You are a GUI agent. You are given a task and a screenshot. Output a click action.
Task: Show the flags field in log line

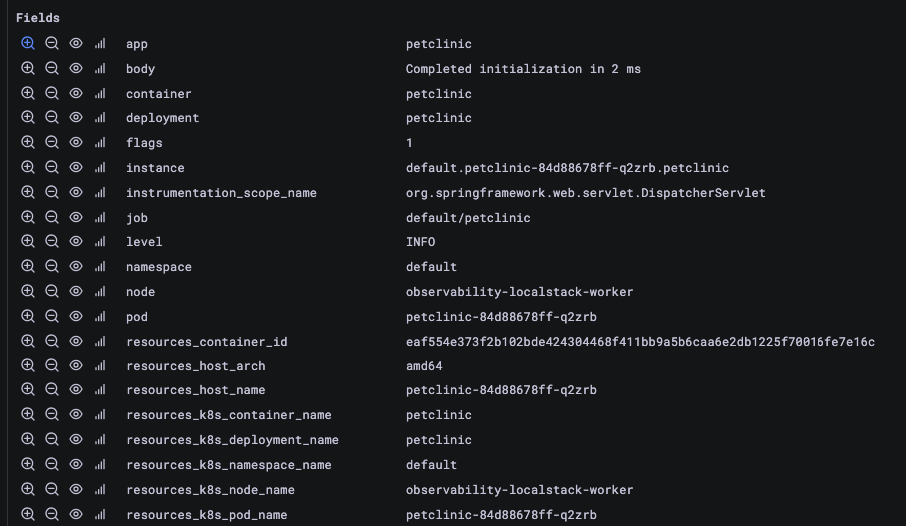(76, 143)
